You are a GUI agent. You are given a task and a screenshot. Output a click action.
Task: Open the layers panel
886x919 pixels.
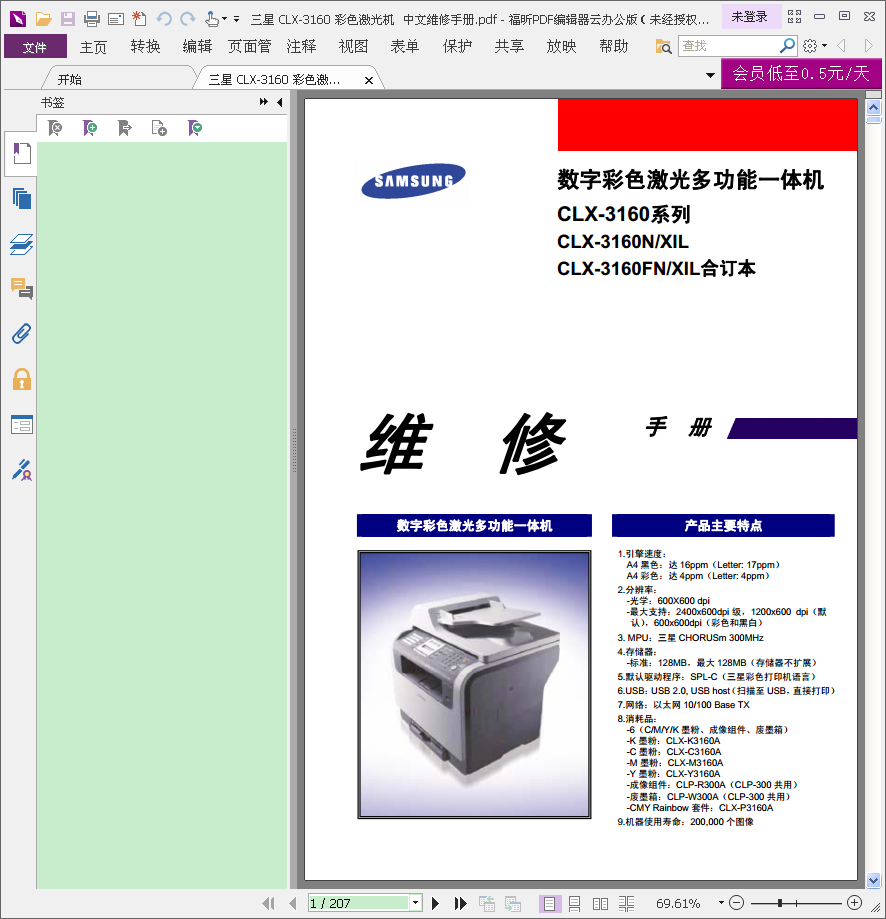[22, 244]
